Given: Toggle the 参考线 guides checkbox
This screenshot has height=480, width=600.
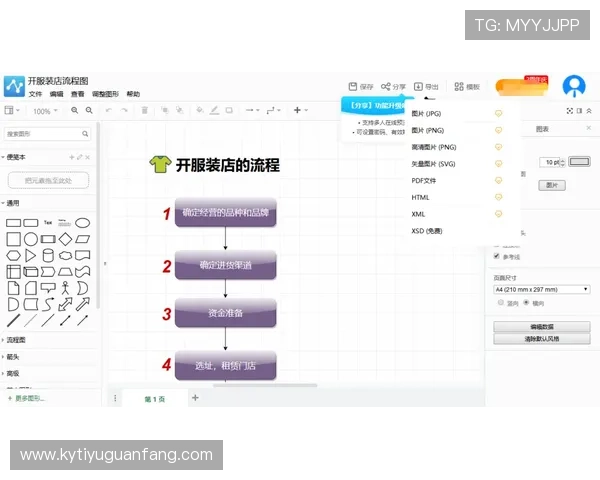Looking at the screenshot, I should click(x=496, y=256).
